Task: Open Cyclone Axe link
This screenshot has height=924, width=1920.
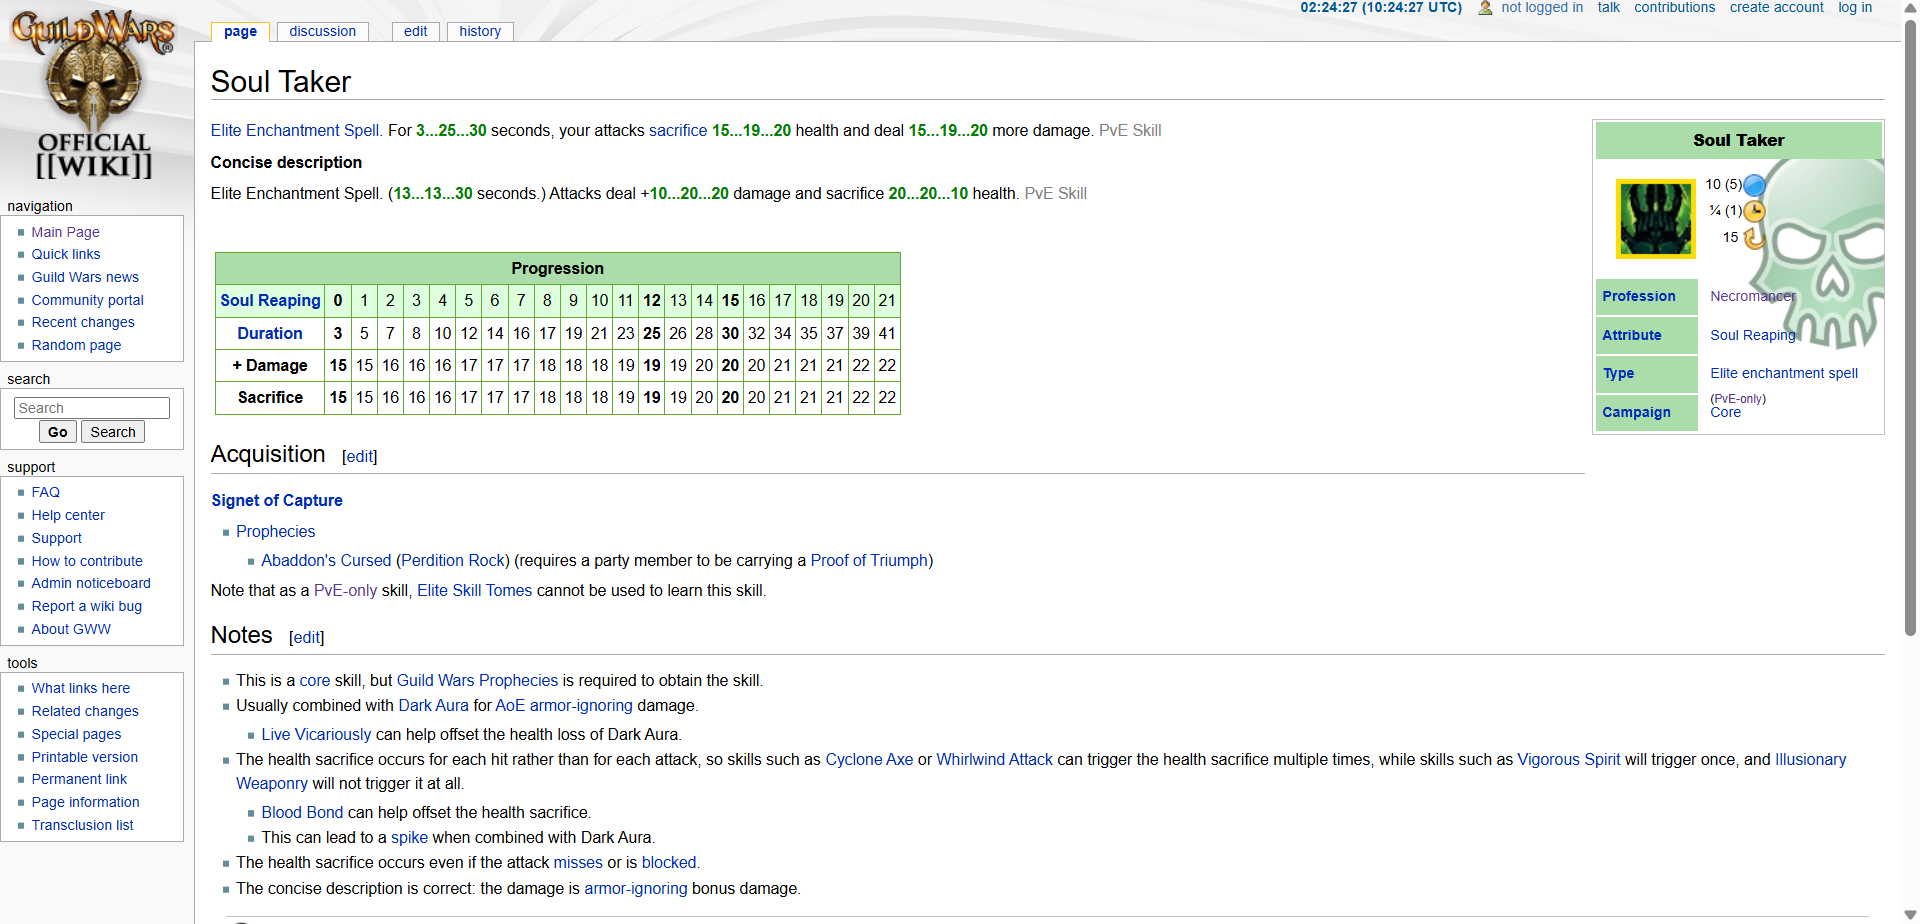Action: [869, 759]
